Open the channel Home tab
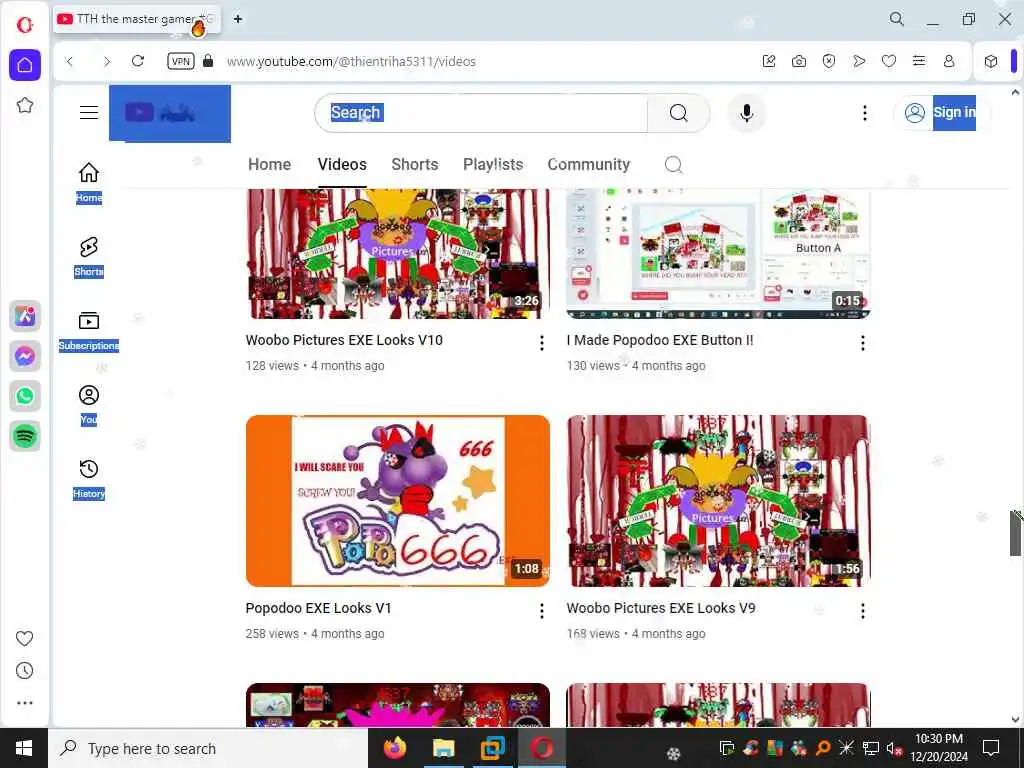Viewport: 1024px width, 768px height. [x=269, y=165]
